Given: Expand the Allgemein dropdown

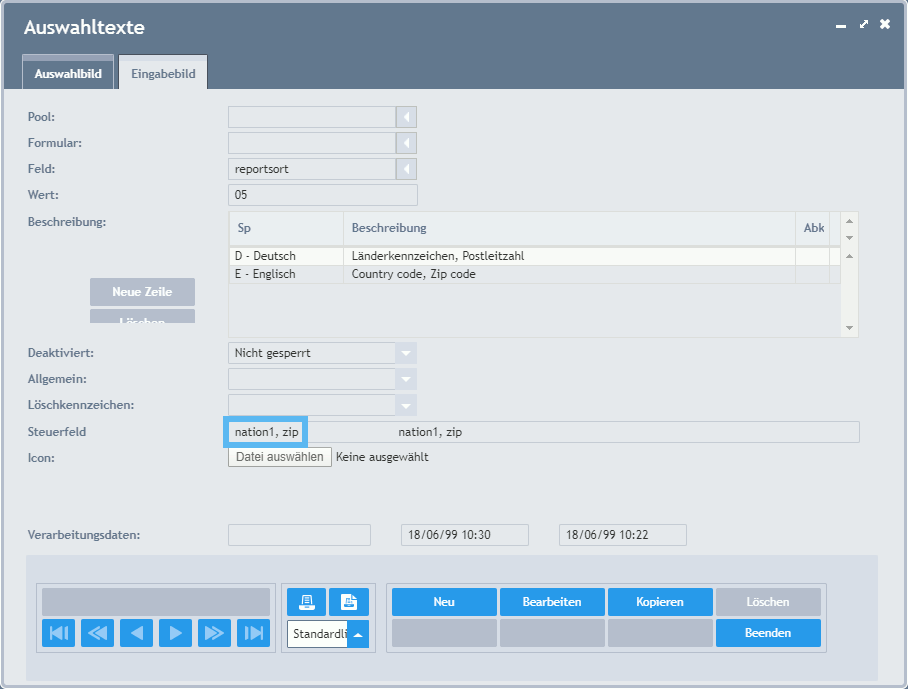Looking at the screenshot, I should [406, 379].
